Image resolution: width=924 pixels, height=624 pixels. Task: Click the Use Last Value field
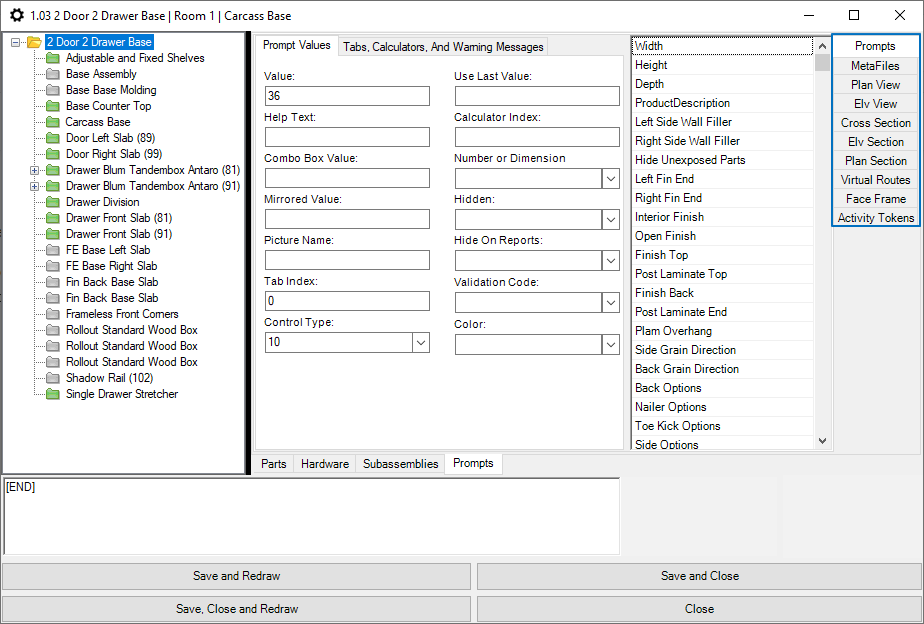pyautogui.click(x=537, y=96)
